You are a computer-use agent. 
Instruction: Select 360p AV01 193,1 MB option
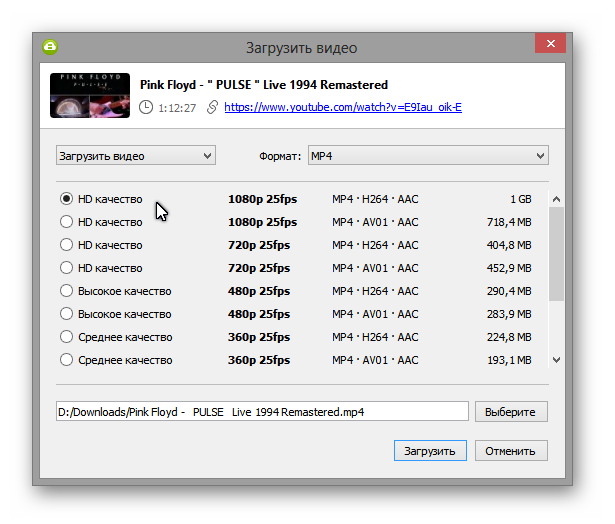click(x=66, y=360)
